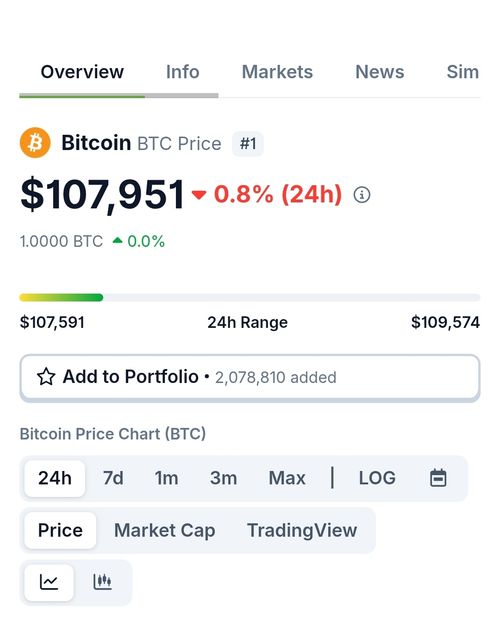This screenshot has width=500, height=640.
Task: Select the 24h chart timeframe
Action: (x=55, y=478)
